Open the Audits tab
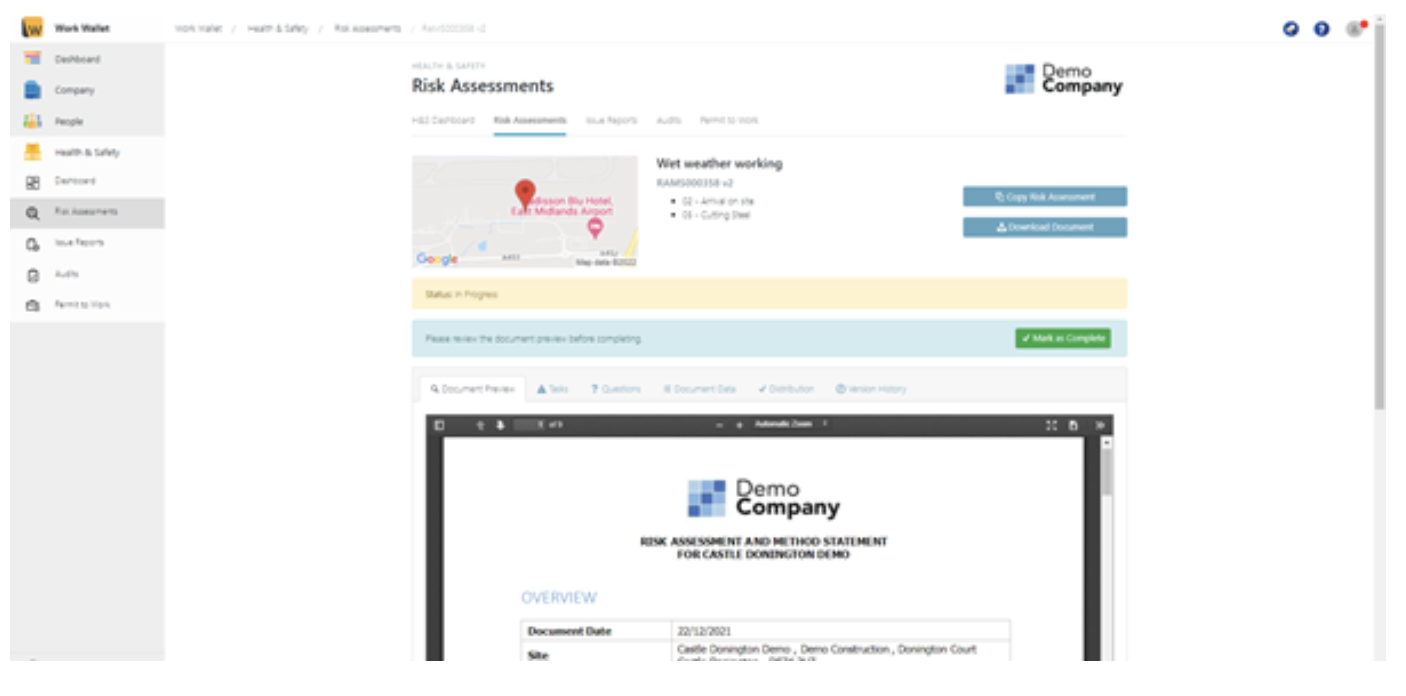The width and height of the screenshot is (1406, 696). click(x=669, y=120)
